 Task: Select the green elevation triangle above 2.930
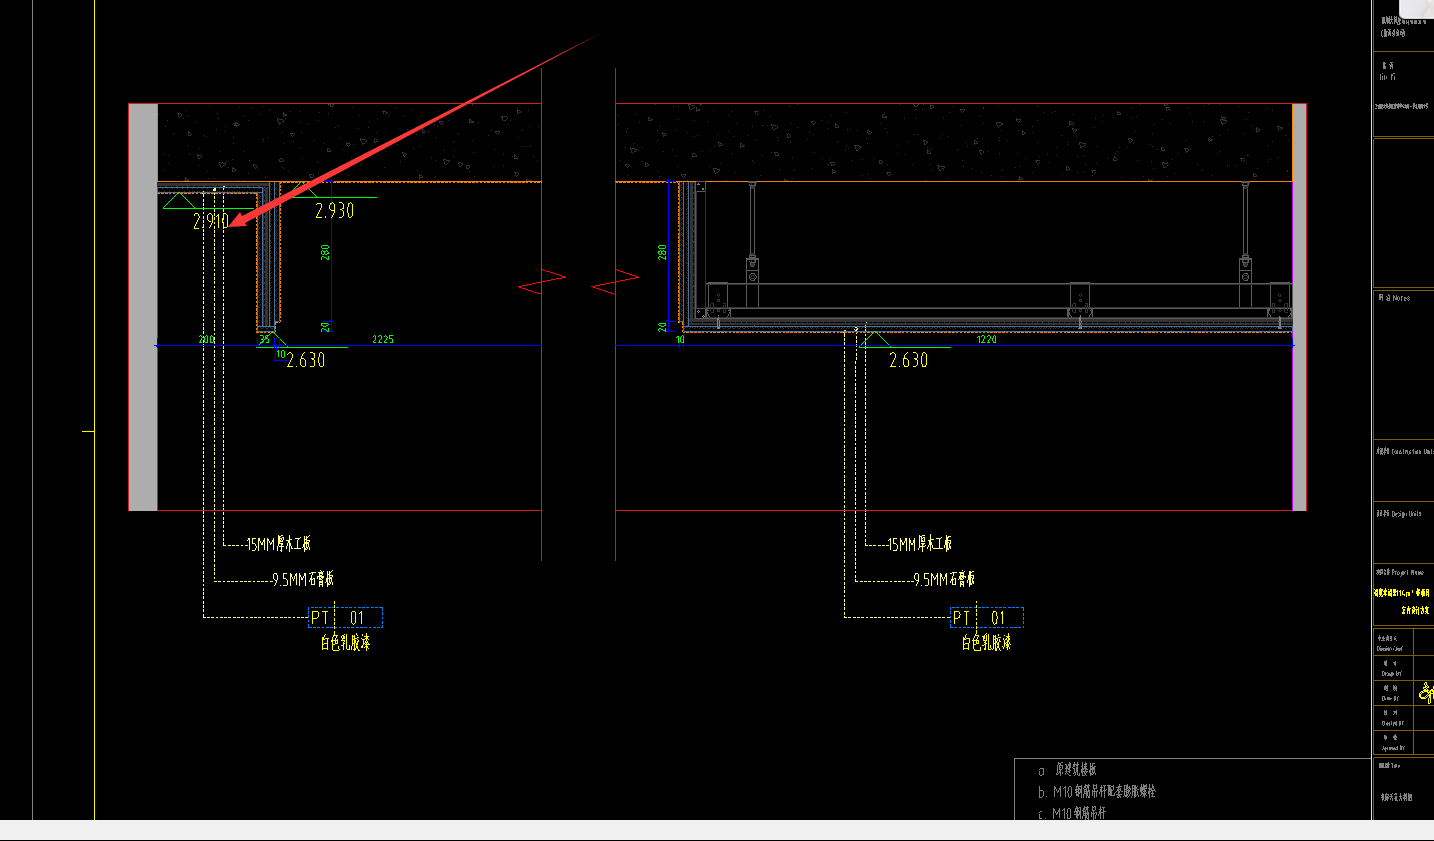tap(304, 190)
